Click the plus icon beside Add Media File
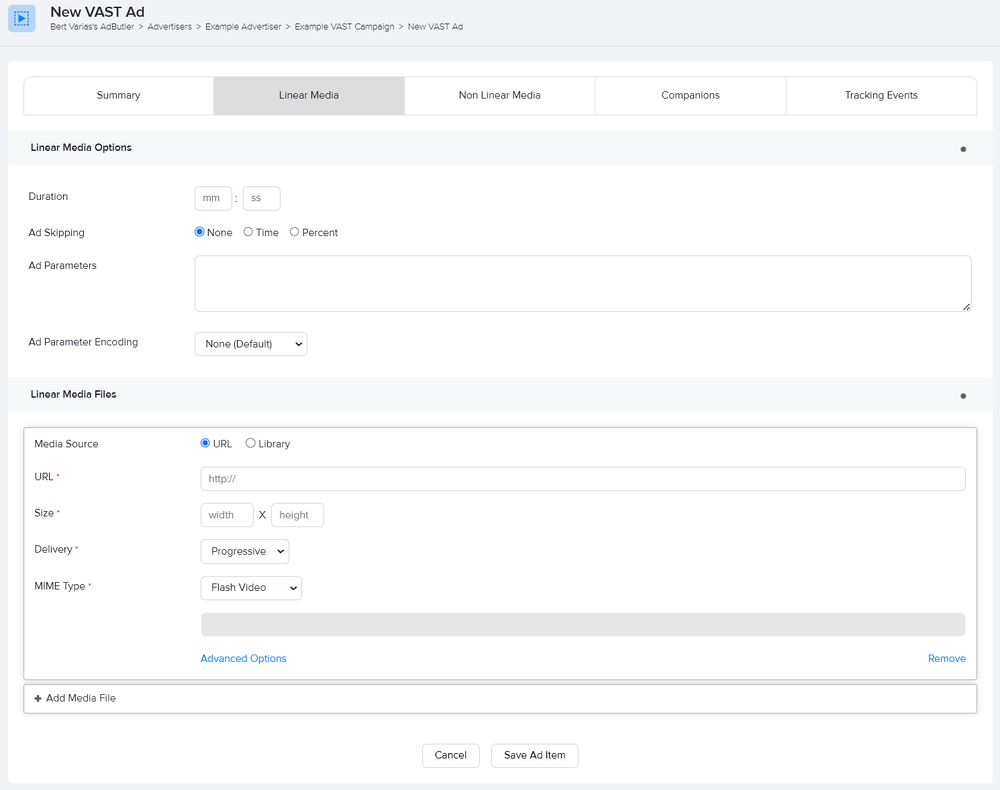This screenshot has height=790, width=1000. (x=38, y=698)
